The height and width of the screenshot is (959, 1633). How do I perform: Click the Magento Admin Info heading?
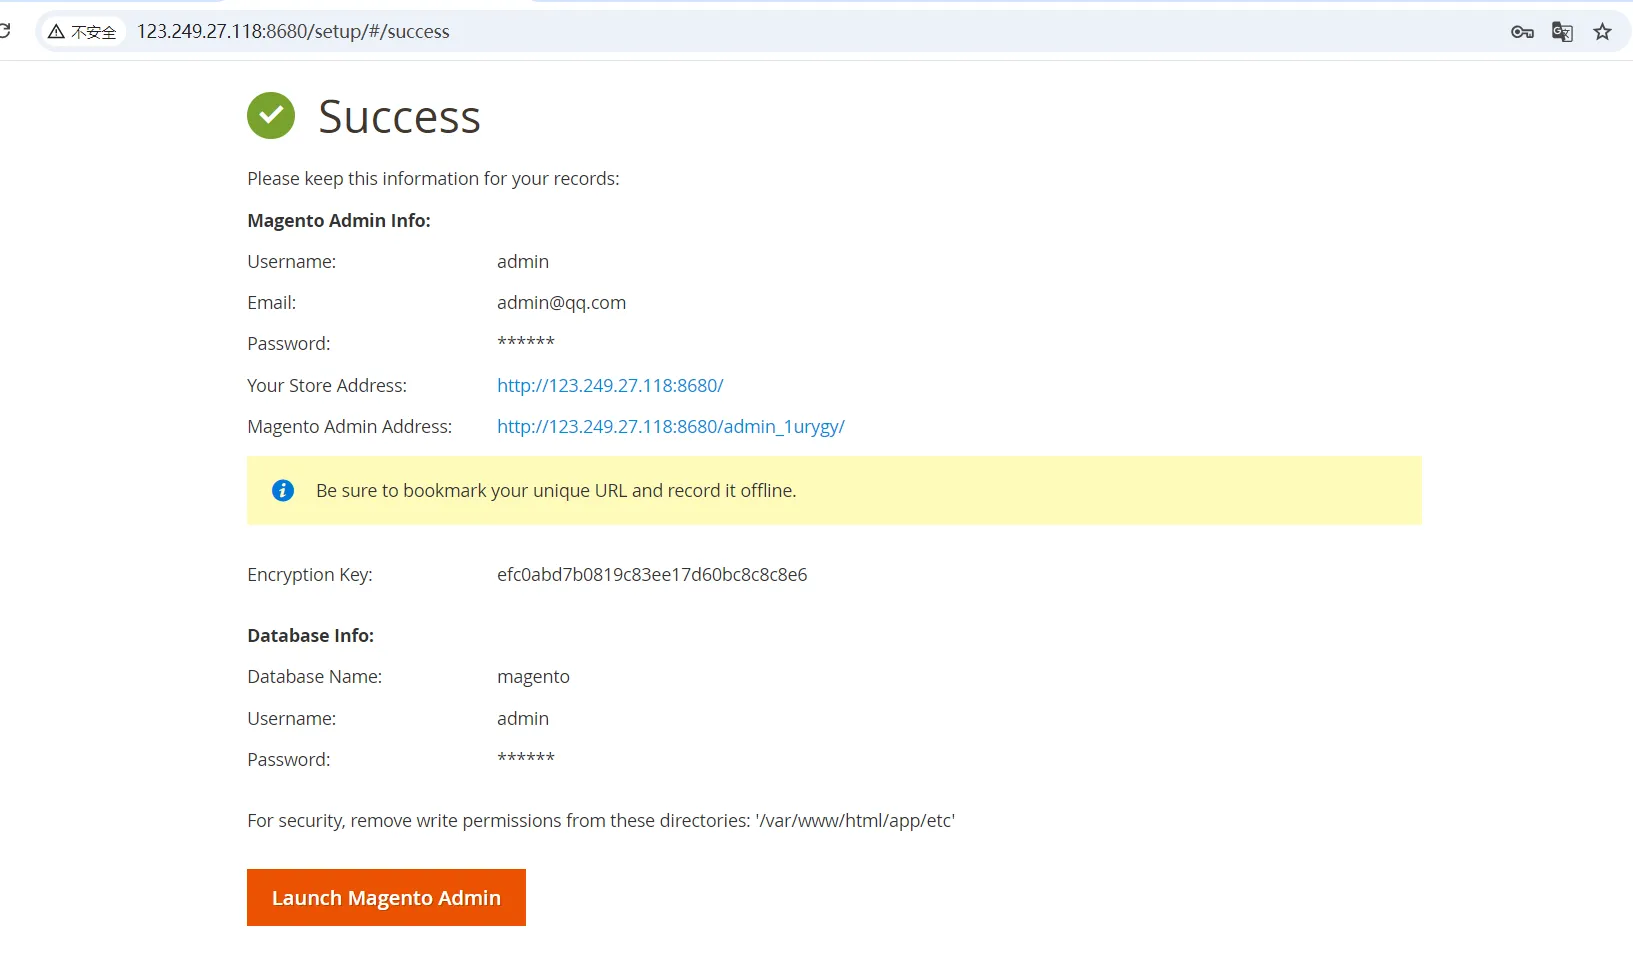coord(339,221)
